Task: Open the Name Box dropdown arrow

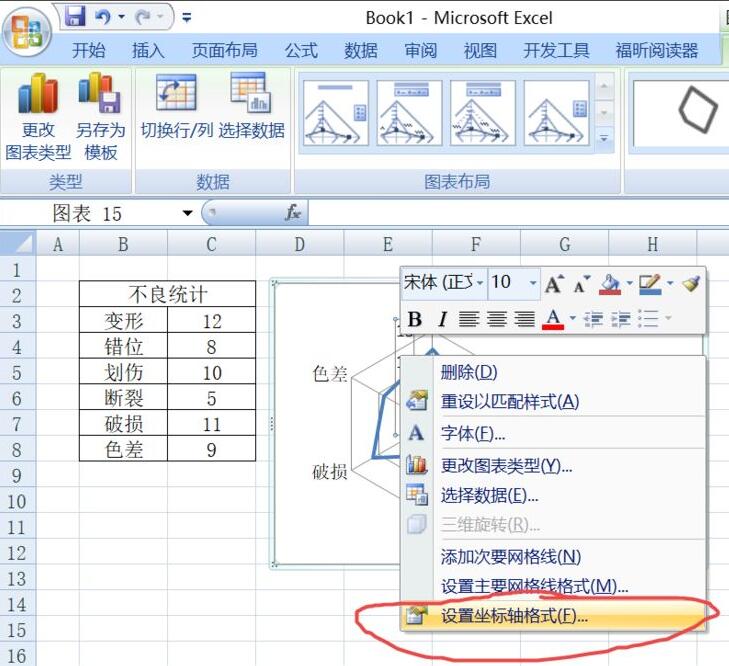Action: (x=187, y=213)
